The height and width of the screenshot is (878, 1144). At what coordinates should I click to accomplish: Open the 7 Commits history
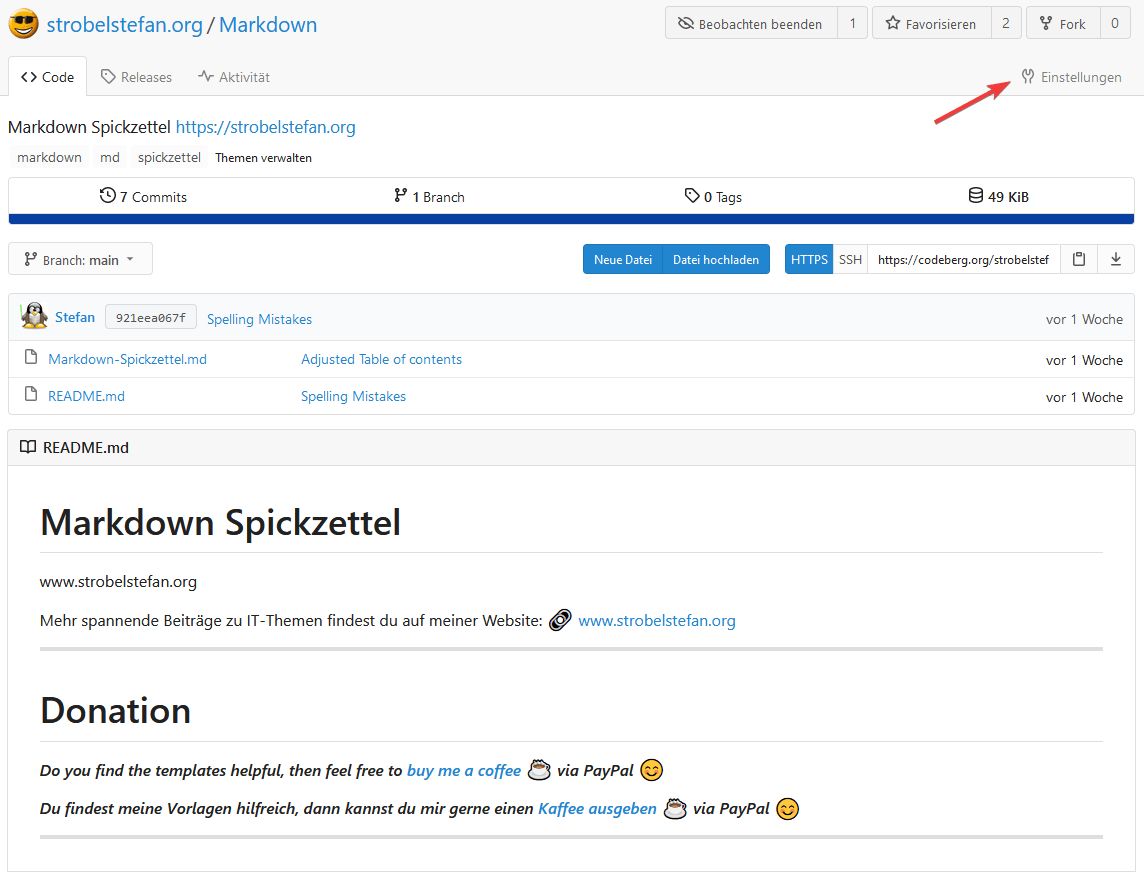pos(144,197)
